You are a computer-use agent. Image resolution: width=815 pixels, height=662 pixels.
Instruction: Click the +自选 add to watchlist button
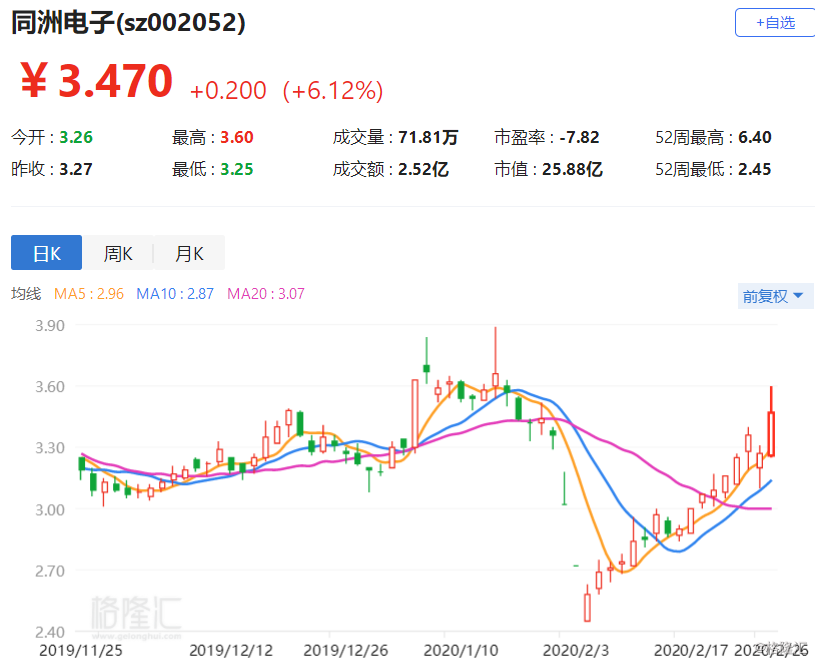coord(775,22)
